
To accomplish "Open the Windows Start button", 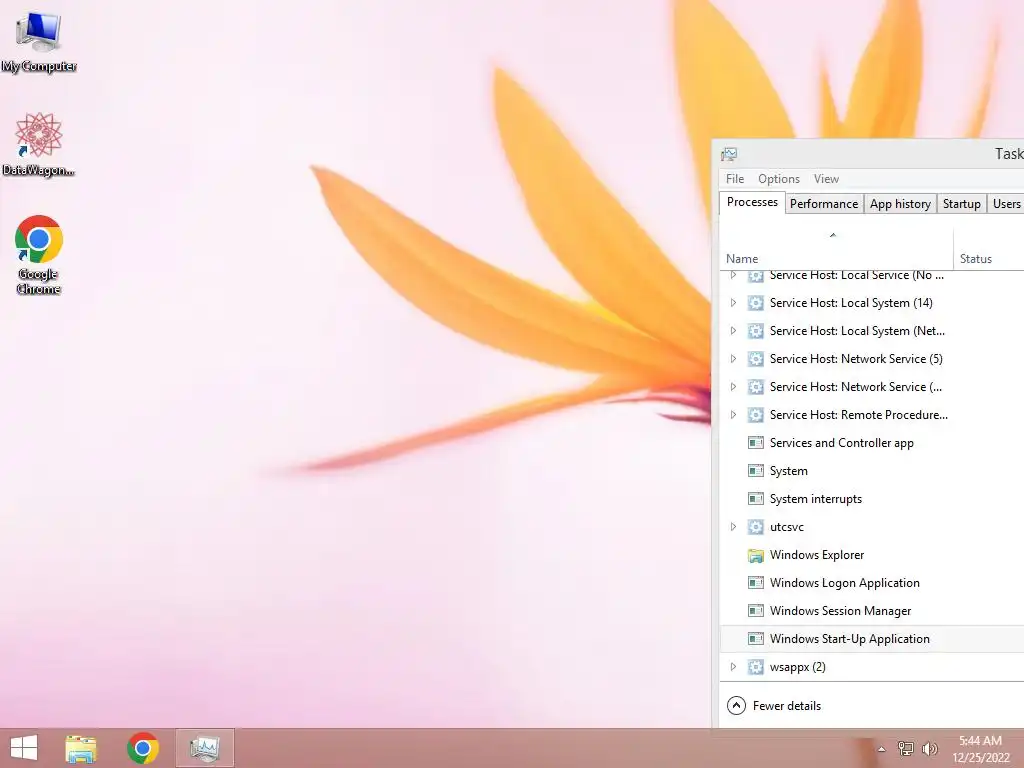I will 24,748.
